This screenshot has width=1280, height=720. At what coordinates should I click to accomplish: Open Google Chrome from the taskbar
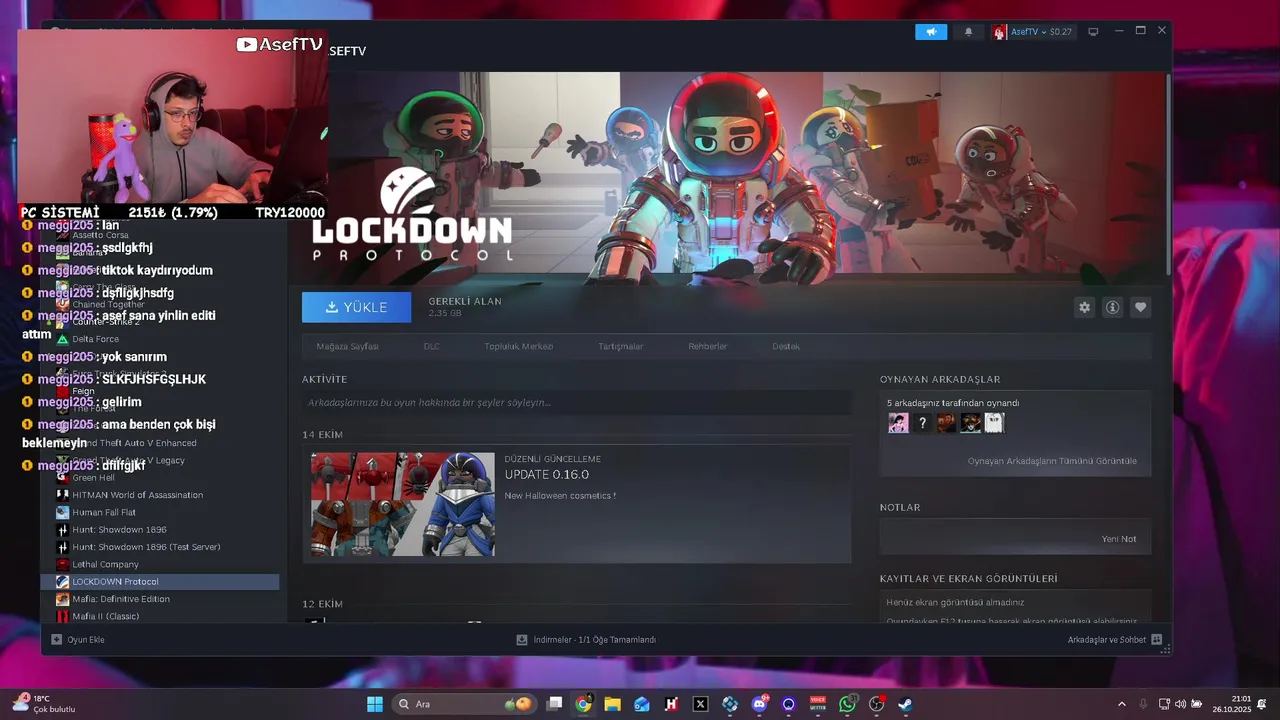[x=584, y=704]
